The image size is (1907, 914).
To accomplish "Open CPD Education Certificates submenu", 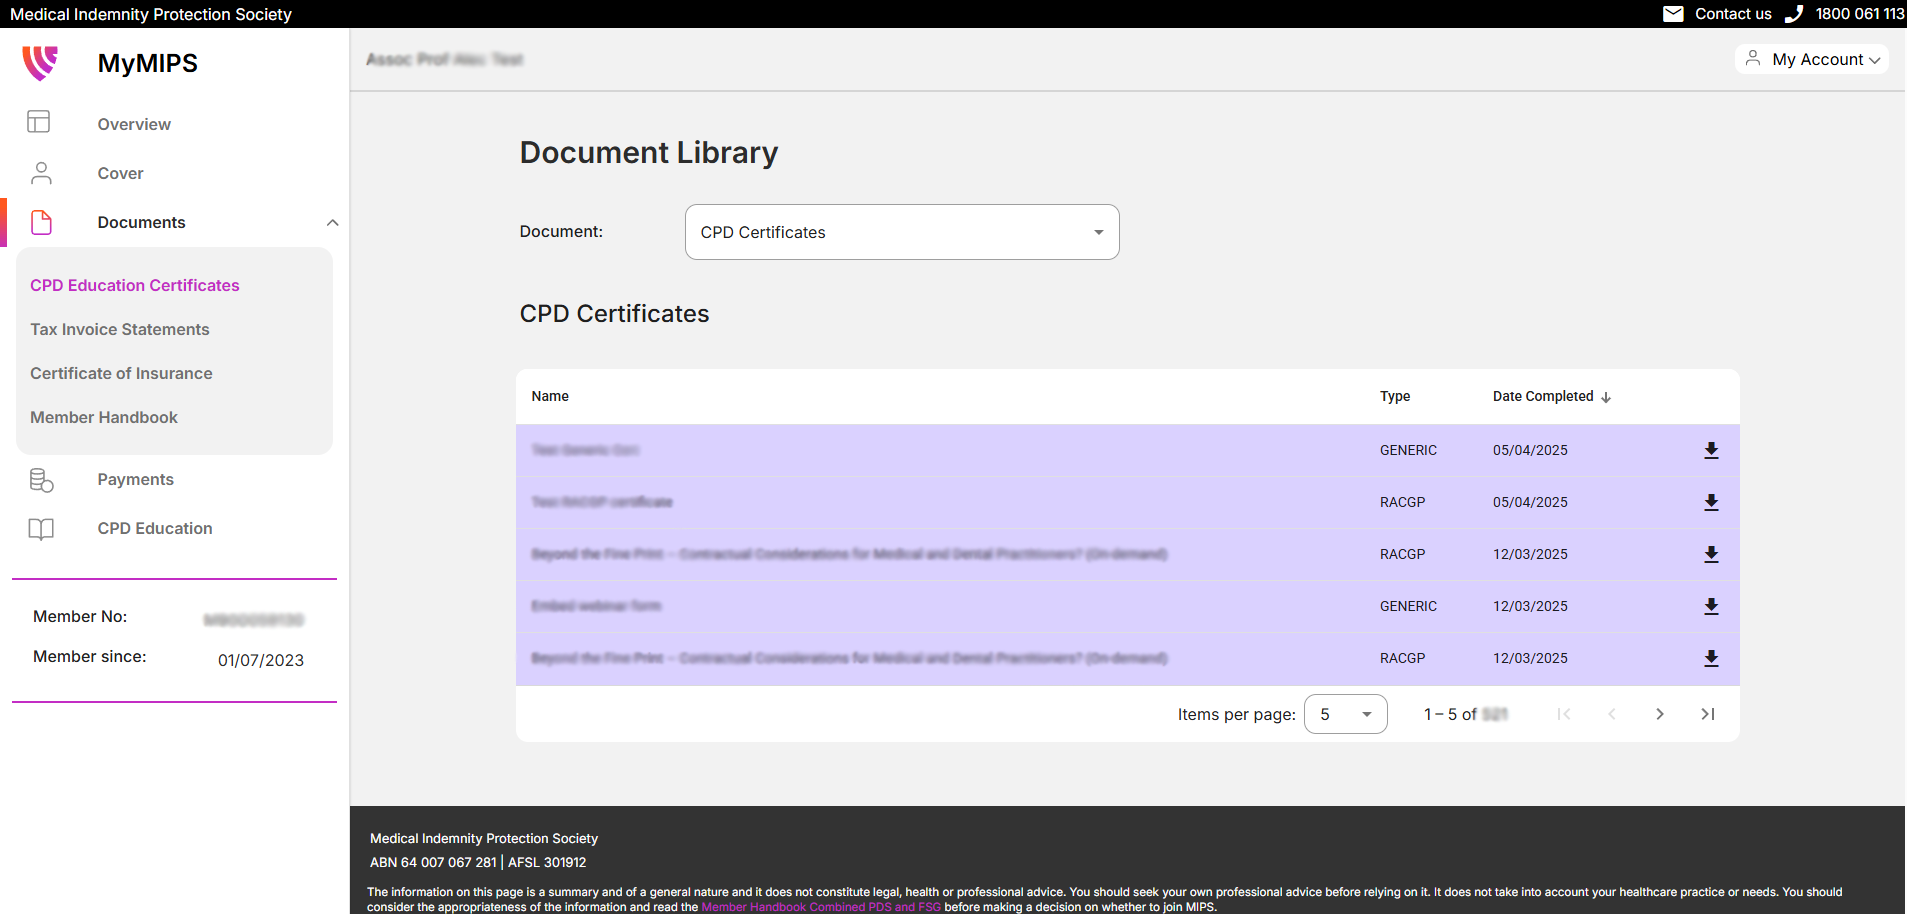I will pyautogui.click(x=135, y=285).
